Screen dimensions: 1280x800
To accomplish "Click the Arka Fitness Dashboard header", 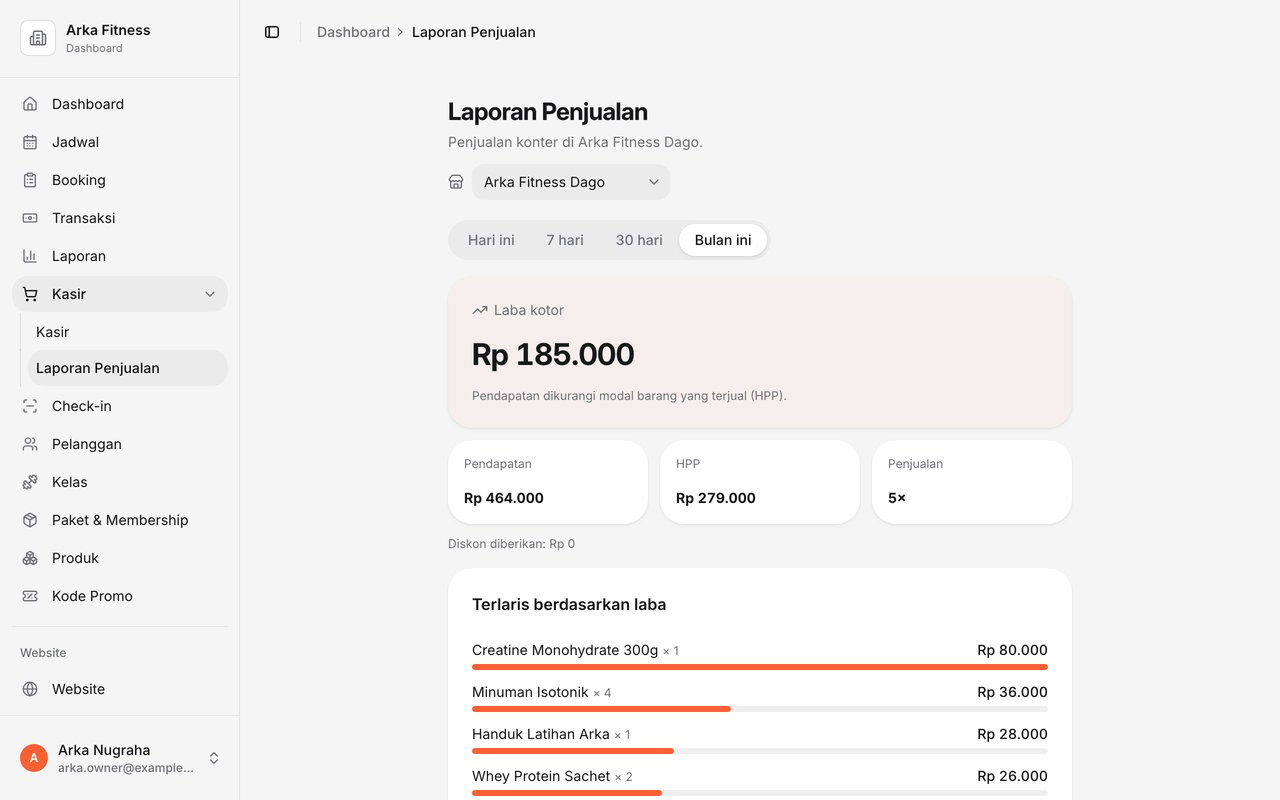I will (120, 38).
